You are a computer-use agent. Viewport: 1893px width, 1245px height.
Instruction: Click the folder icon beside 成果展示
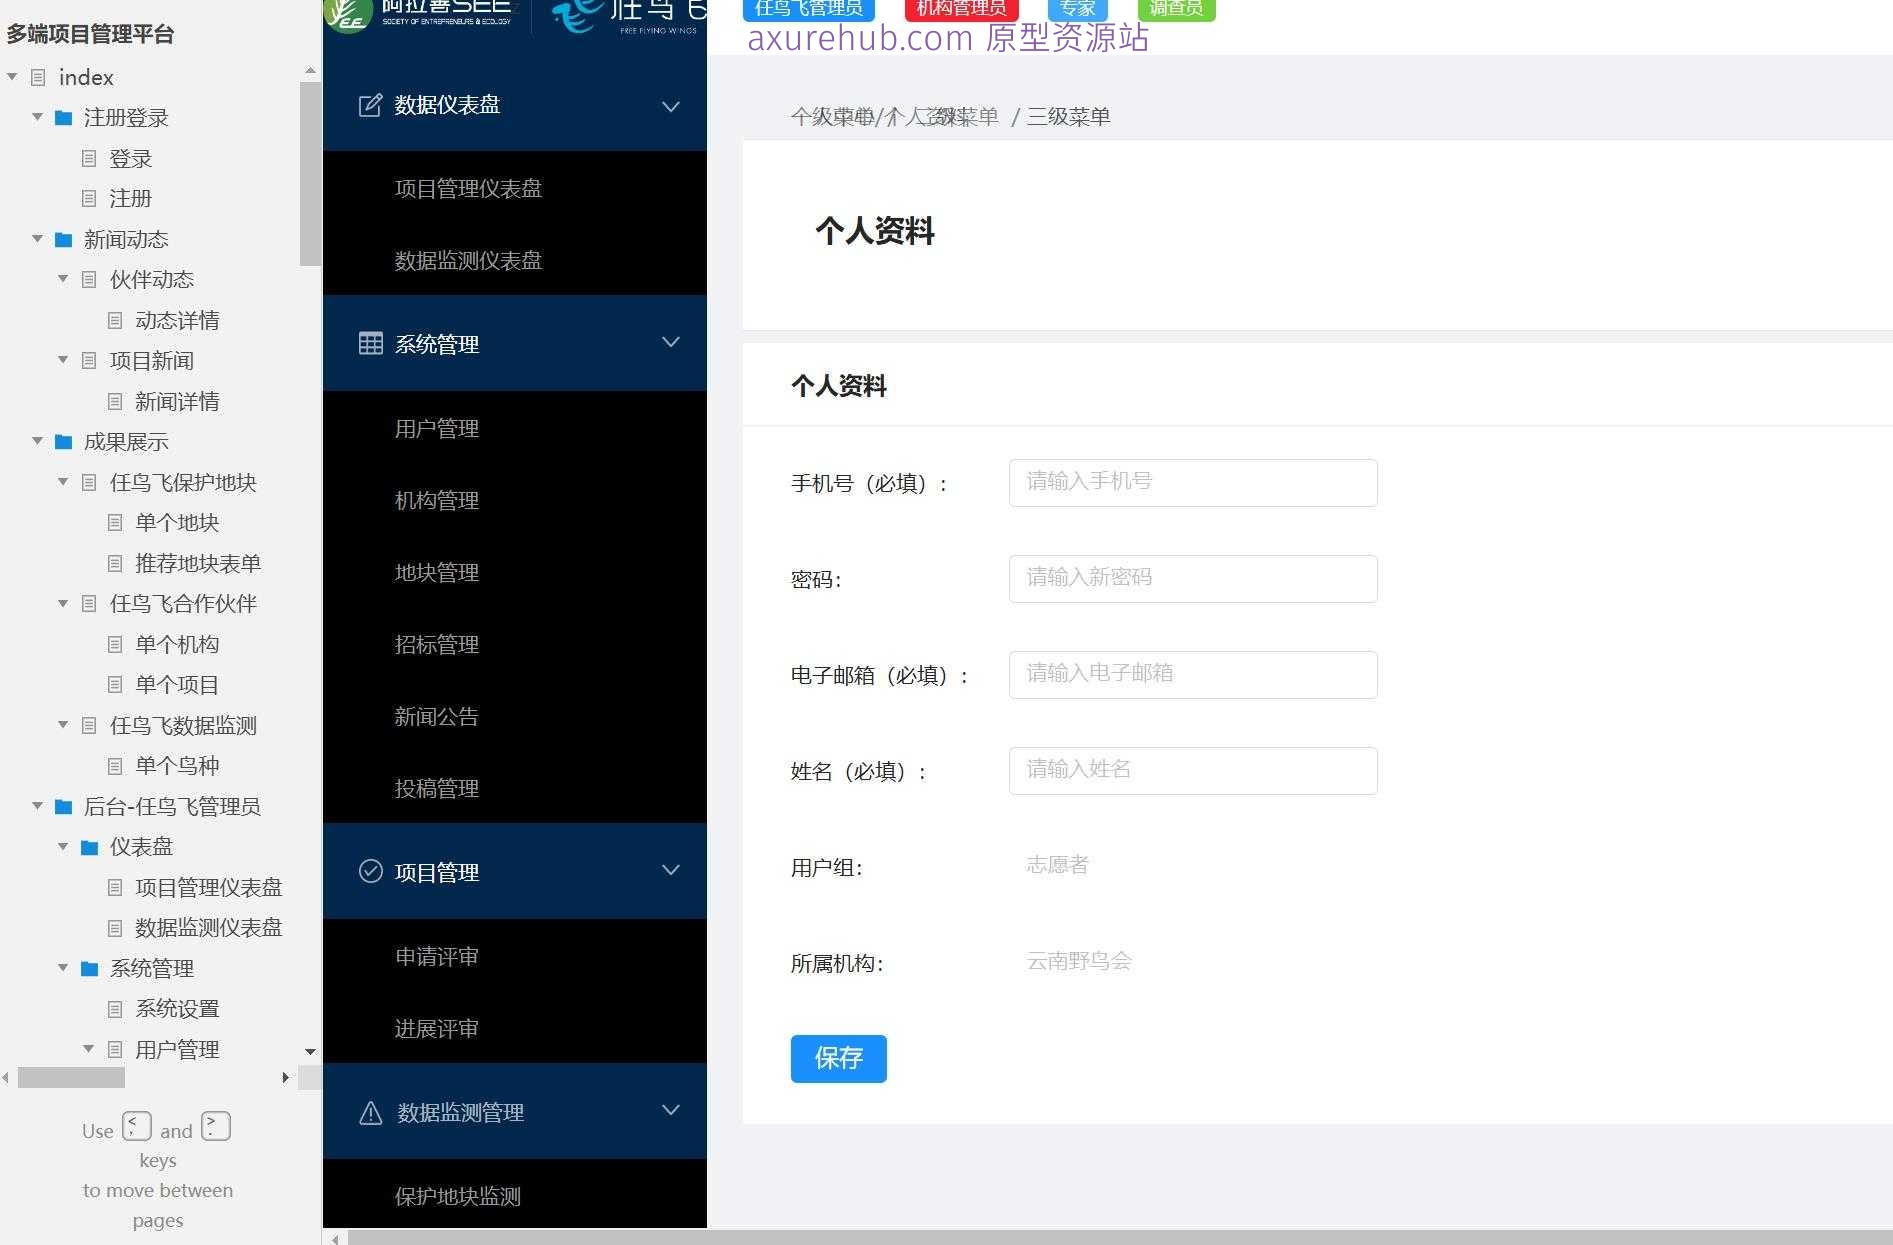click(x=62, y=441)
